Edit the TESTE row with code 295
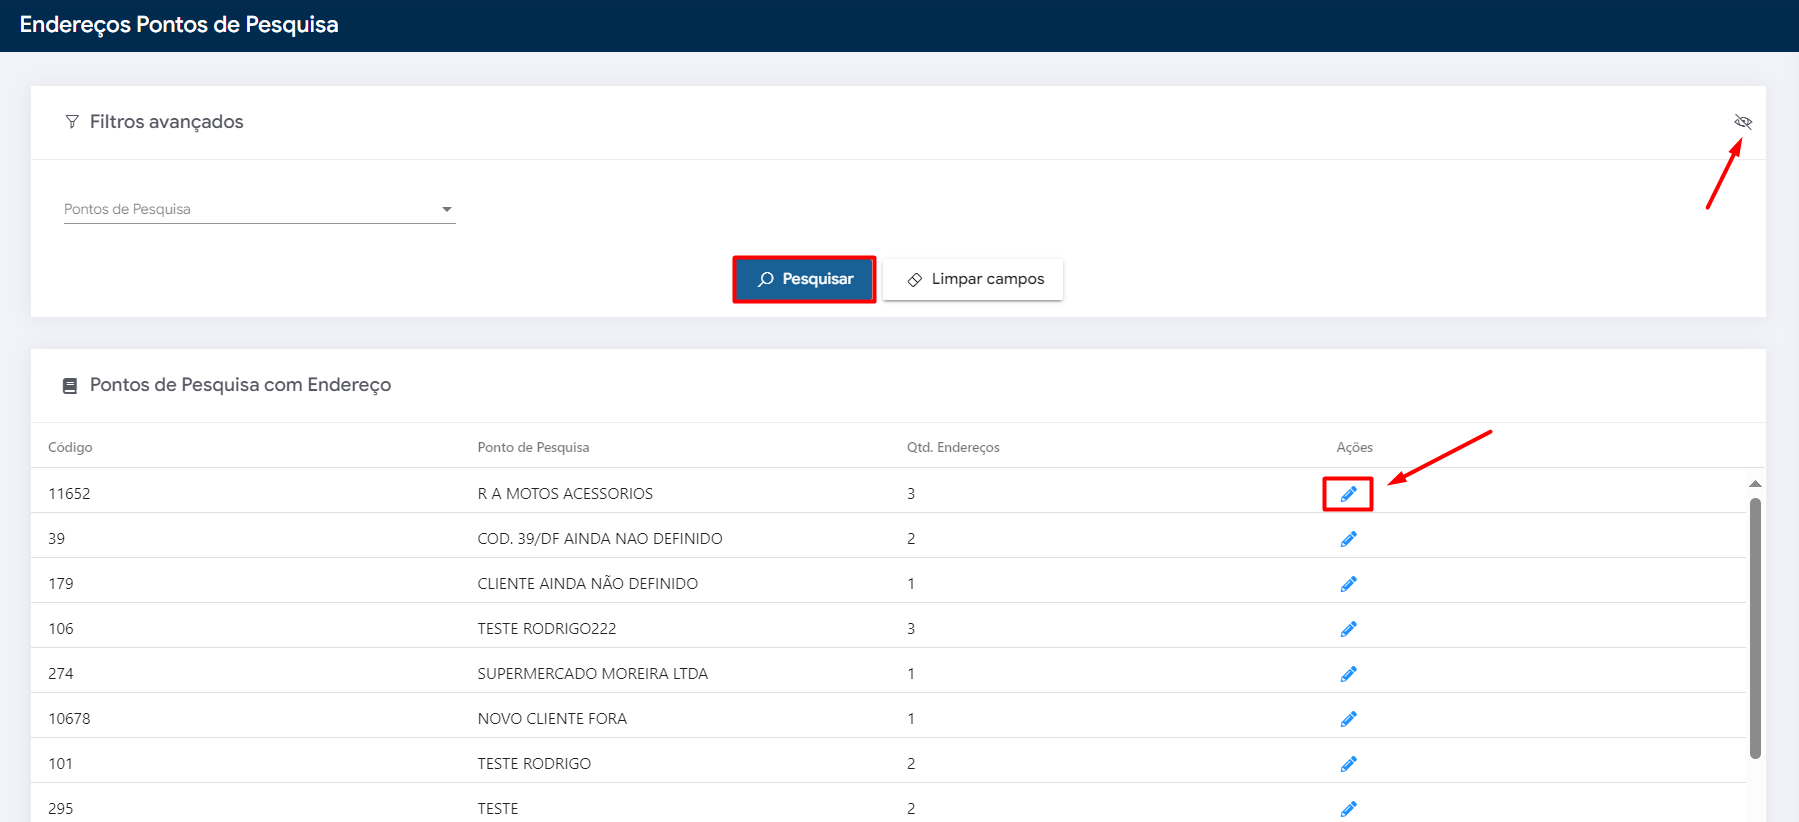This screenshot has height=822, width=1799. (1348, 808)
